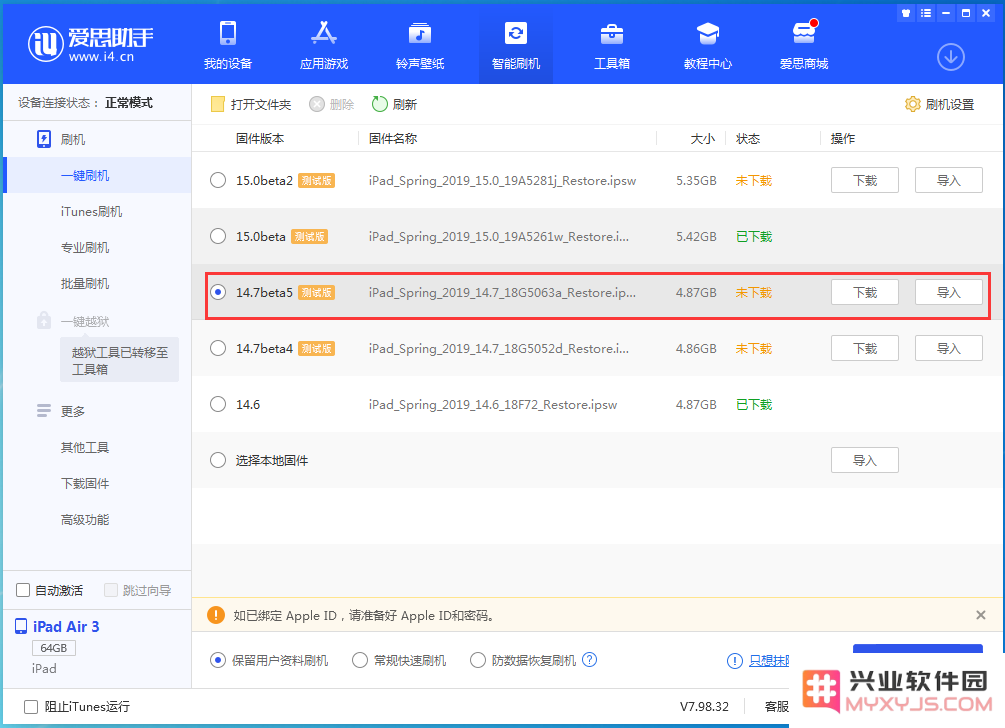This screenshot has width=1005, height=728.
Task: Select the 14.7beta5 firmware radio button
Action: (x=218, y=292)
